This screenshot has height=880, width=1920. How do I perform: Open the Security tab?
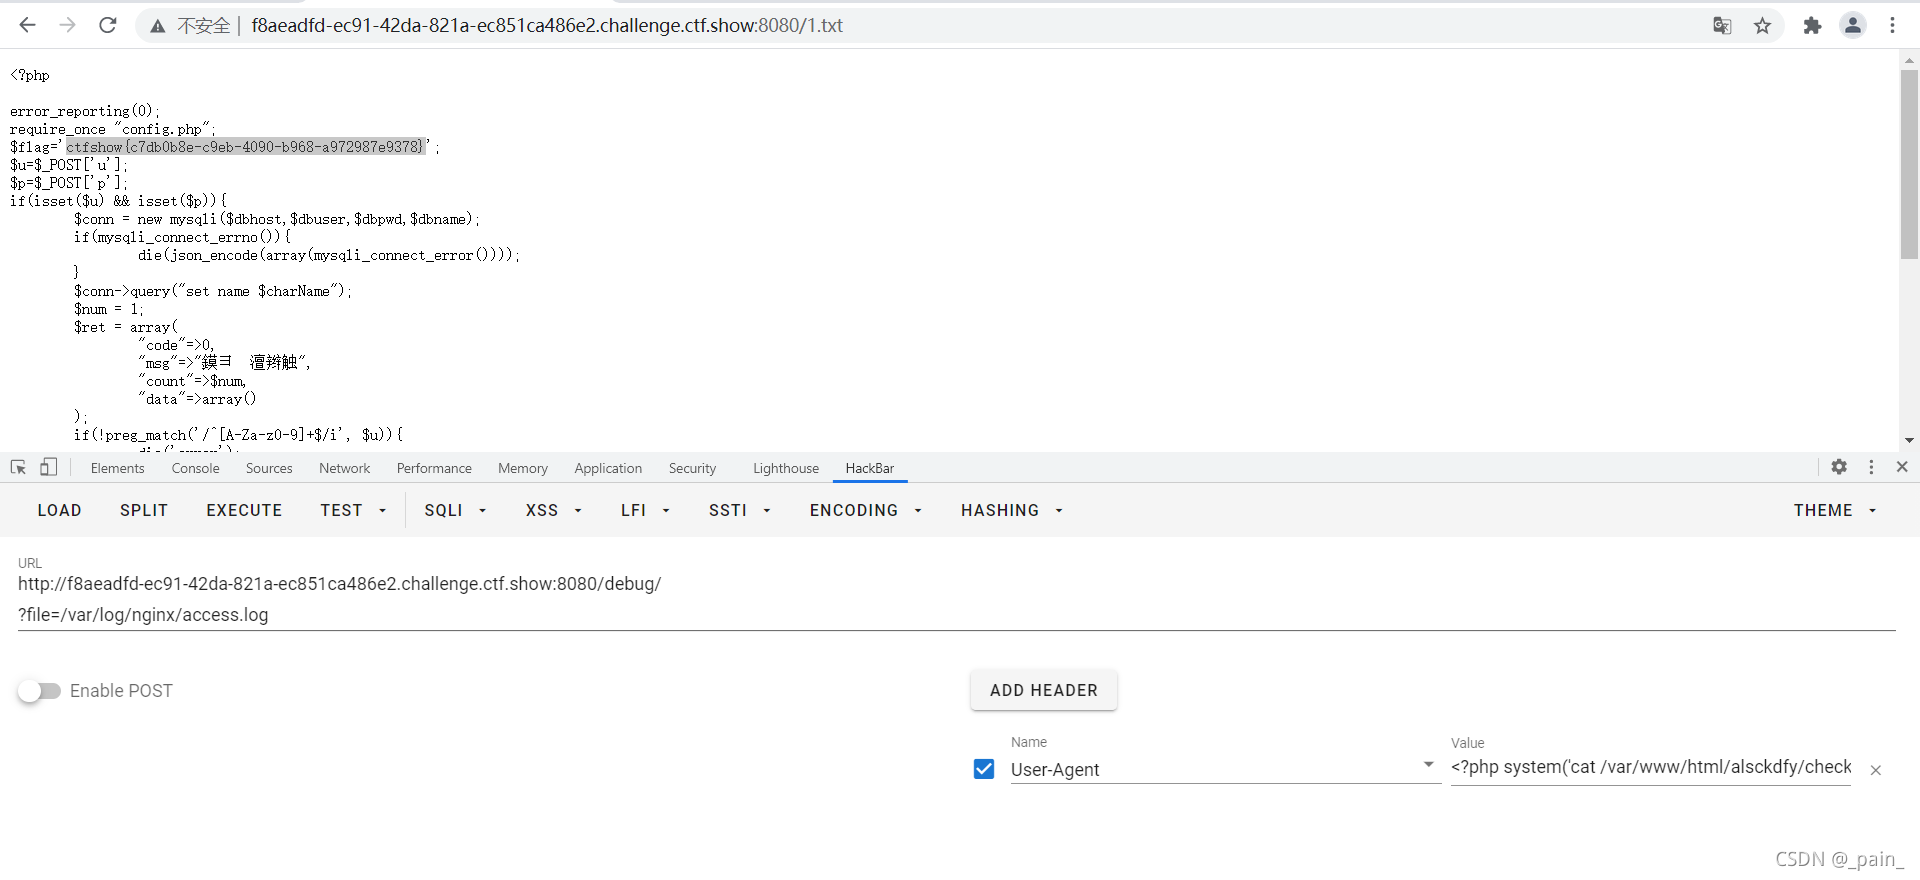pos(693,468)
